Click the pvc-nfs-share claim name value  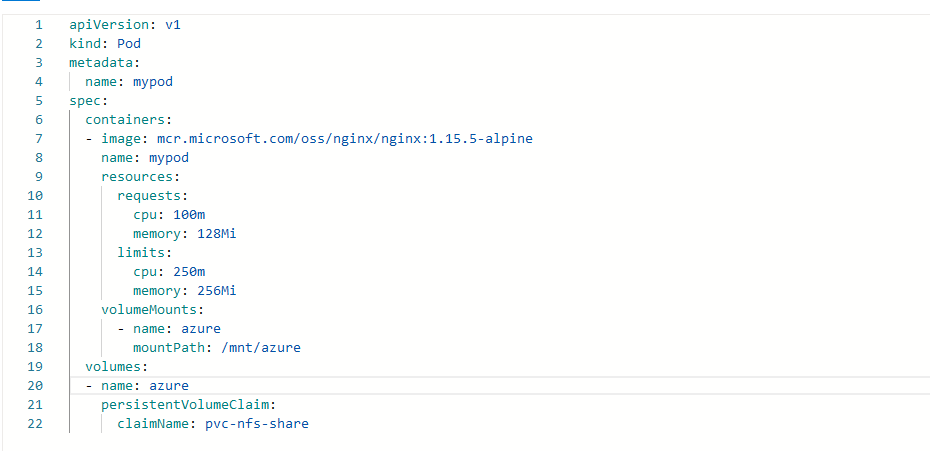click(256, 424)
